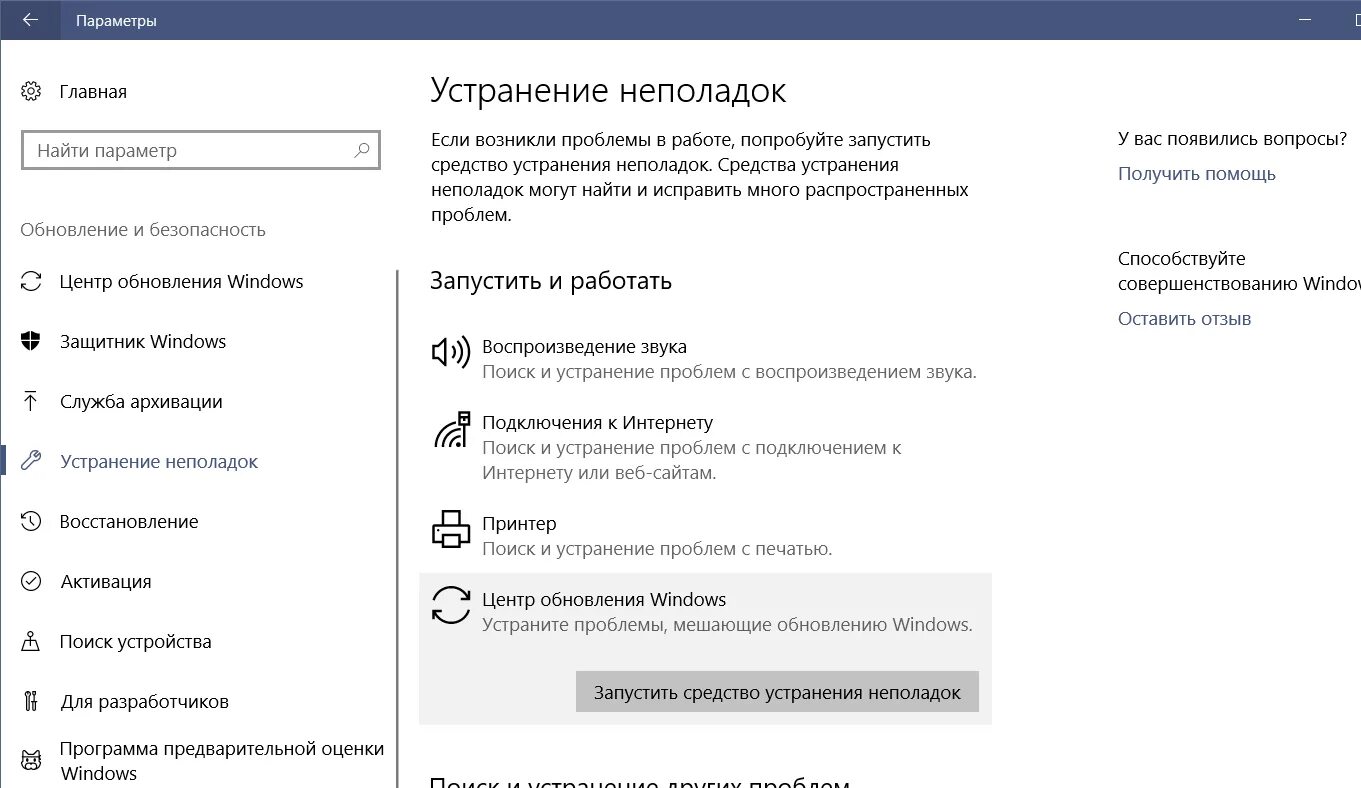
Task: Click the Запустить и работать heading
Action: tap(551, 281)
